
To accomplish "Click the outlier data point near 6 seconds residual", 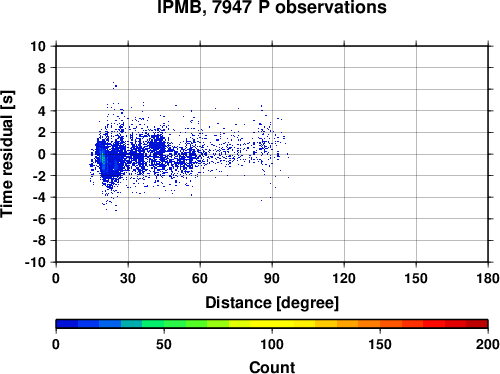I will pyautogui.click(x=116, y=86).
